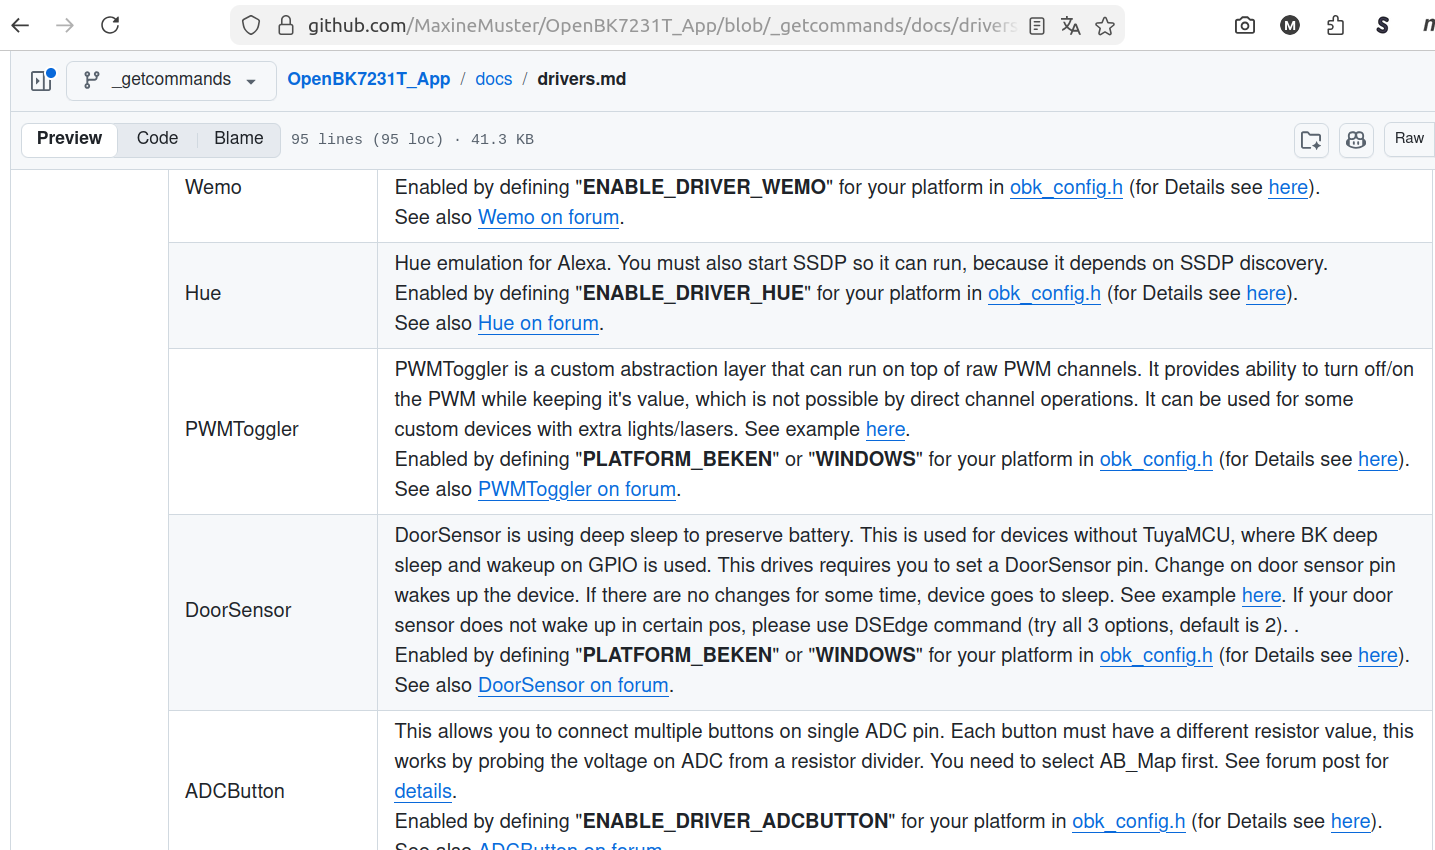This screenshot has height=850, width=1435.
Task: Switch to the Code view tab
Action: 157,139
